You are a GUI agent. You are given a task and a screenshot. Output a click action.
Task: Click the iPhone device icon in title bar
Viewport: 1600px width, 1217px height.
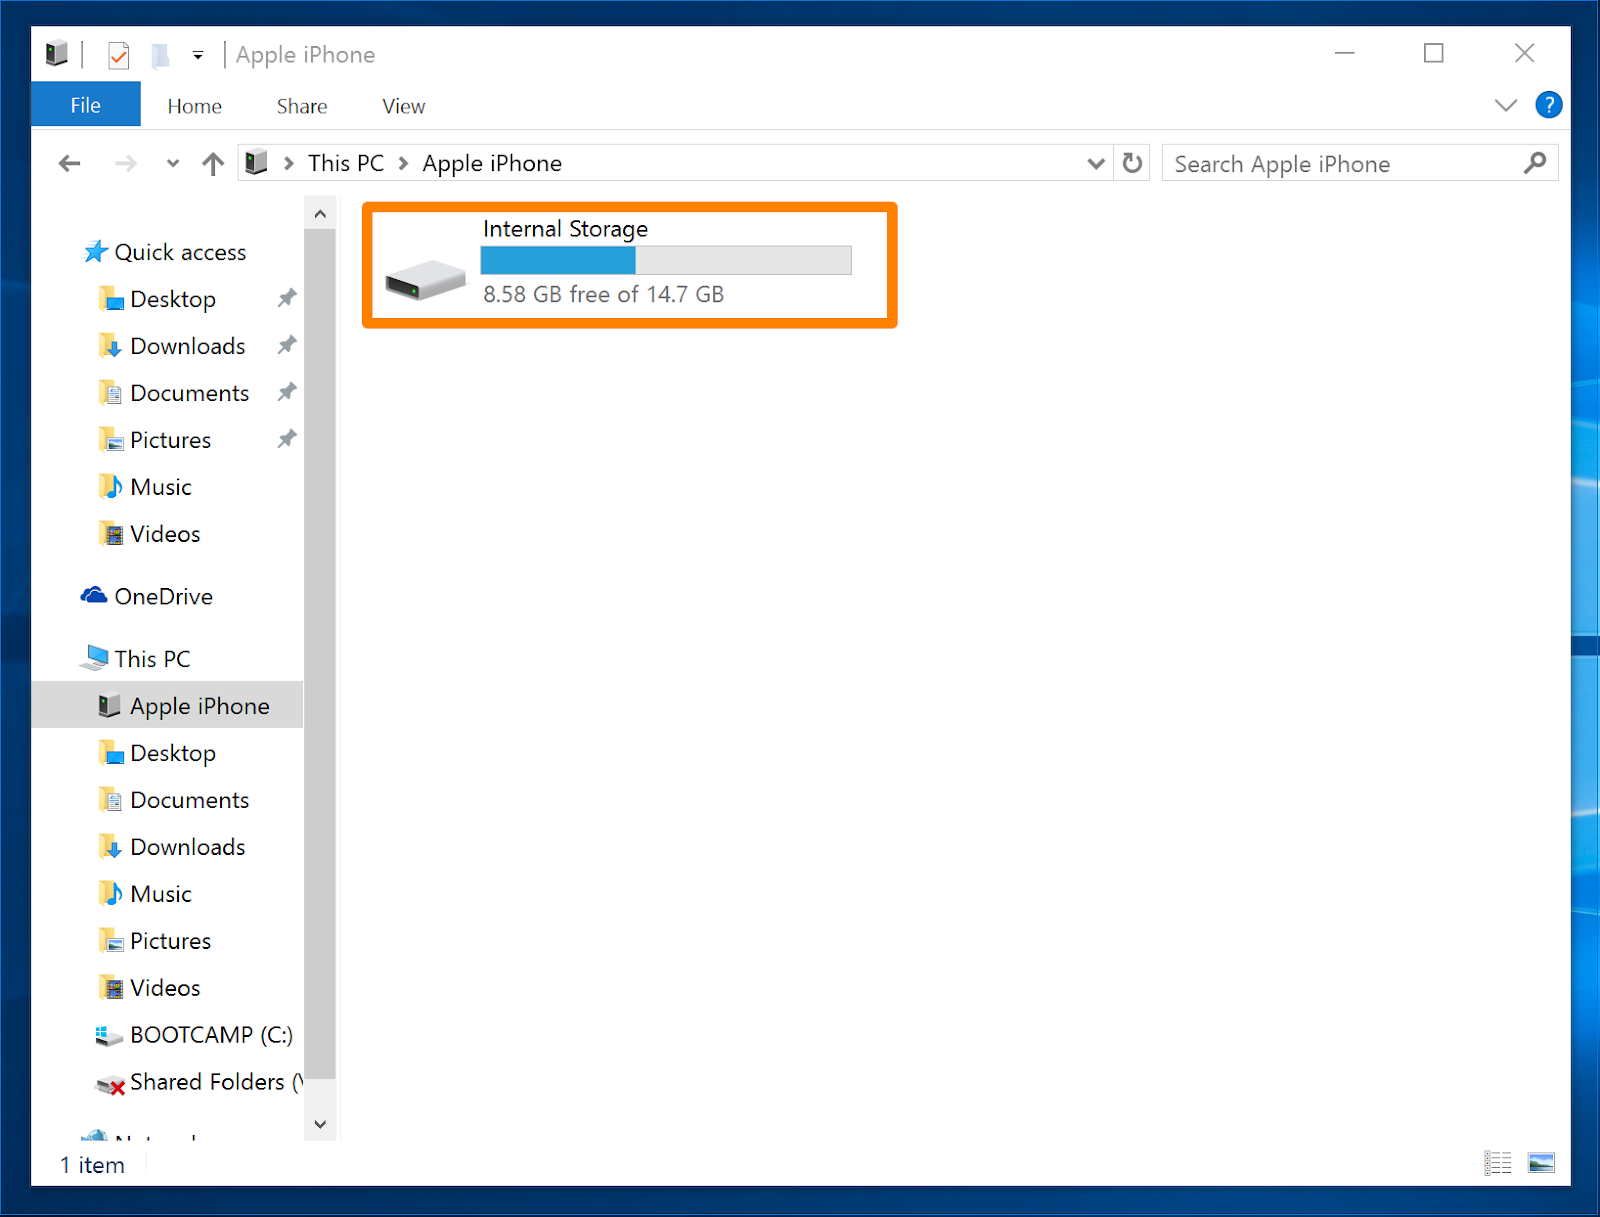click(x=57, y=54)
